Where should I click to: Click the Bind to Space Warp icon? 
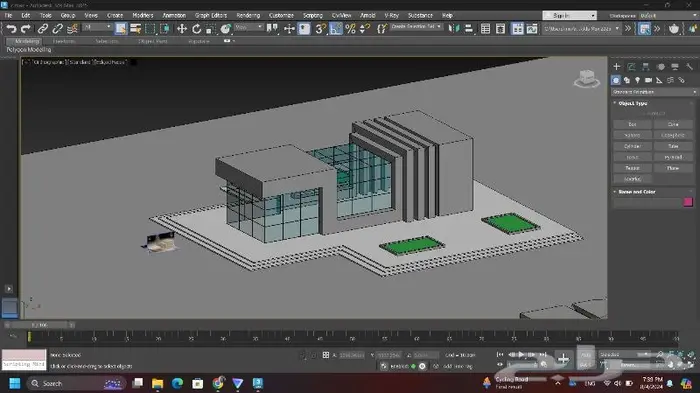coord(72,29)
